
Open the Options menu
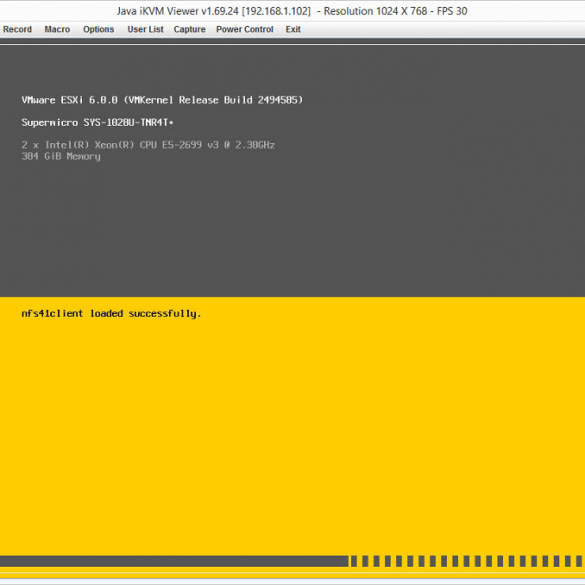tap(98, 29)
